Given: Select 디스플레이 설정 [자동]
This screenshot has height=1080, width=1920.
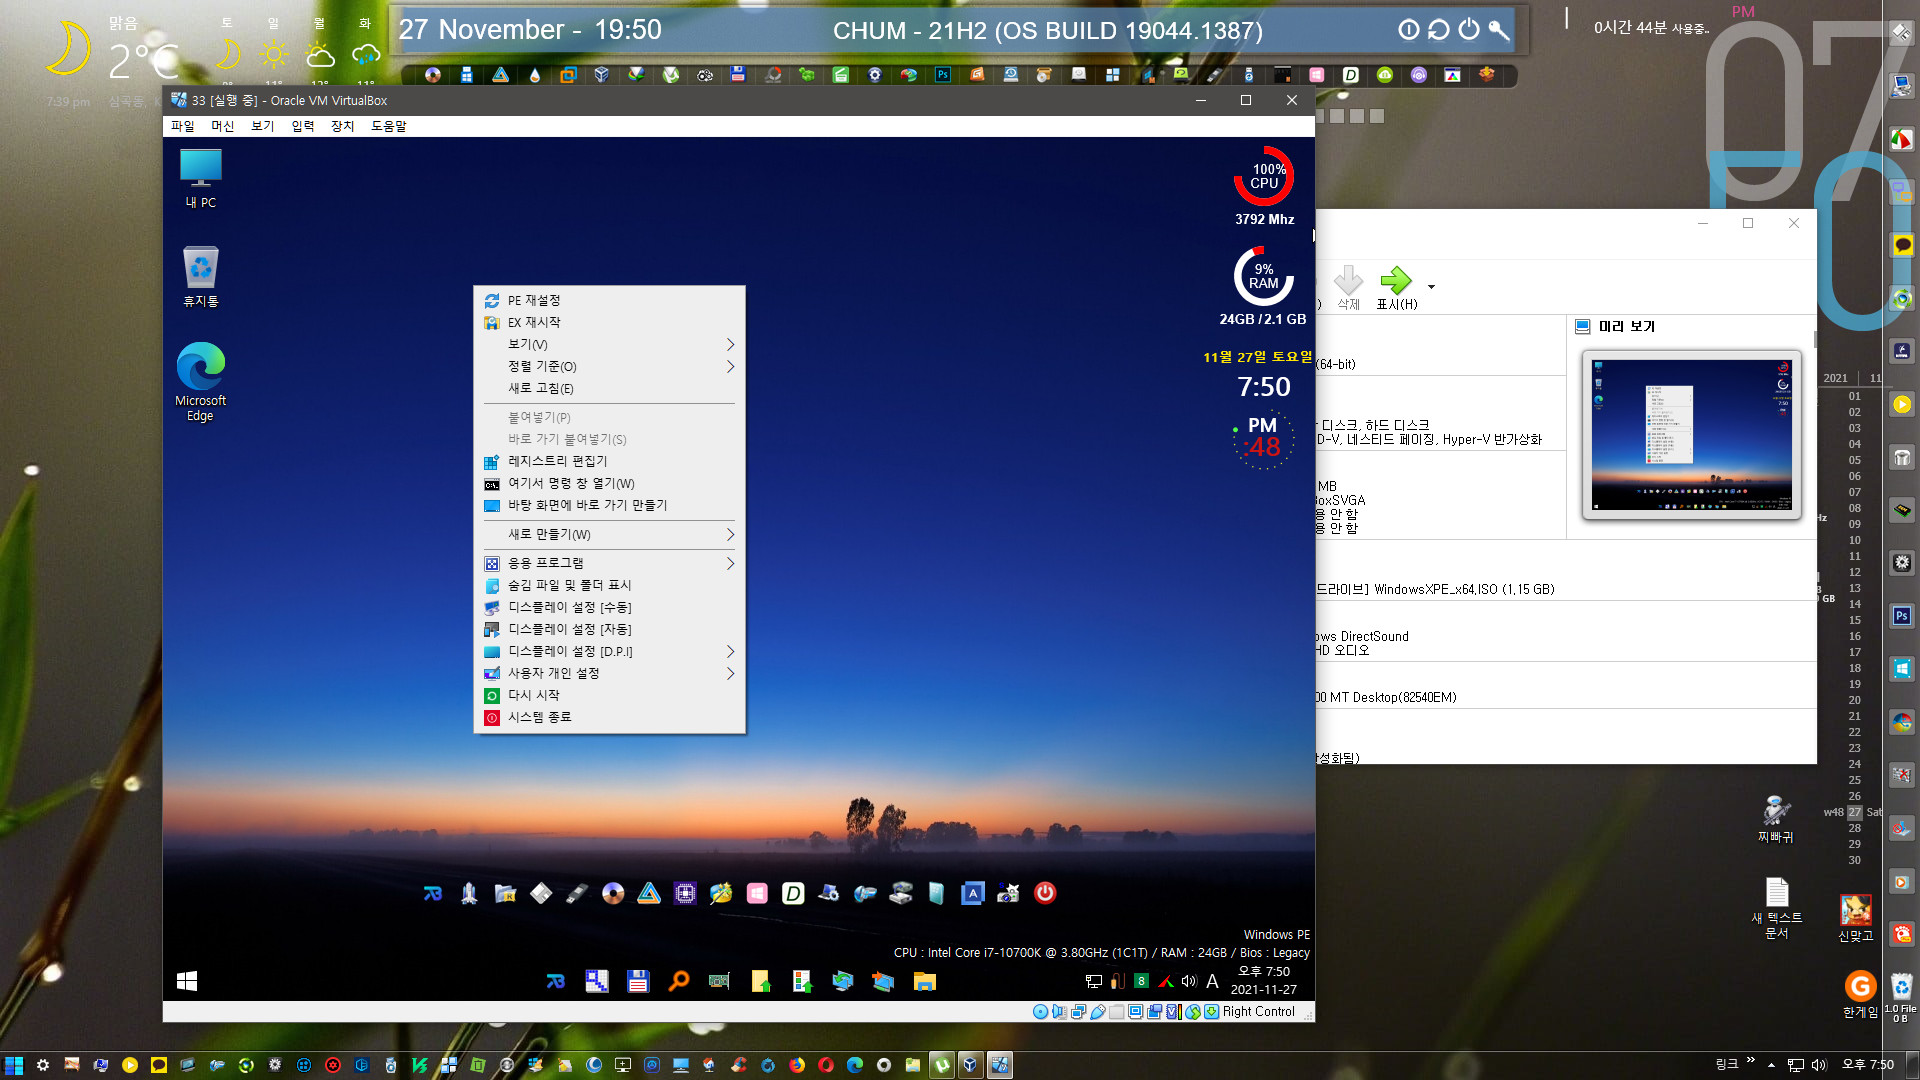Looking at the screenshot, I should click(x=609, y=629).
